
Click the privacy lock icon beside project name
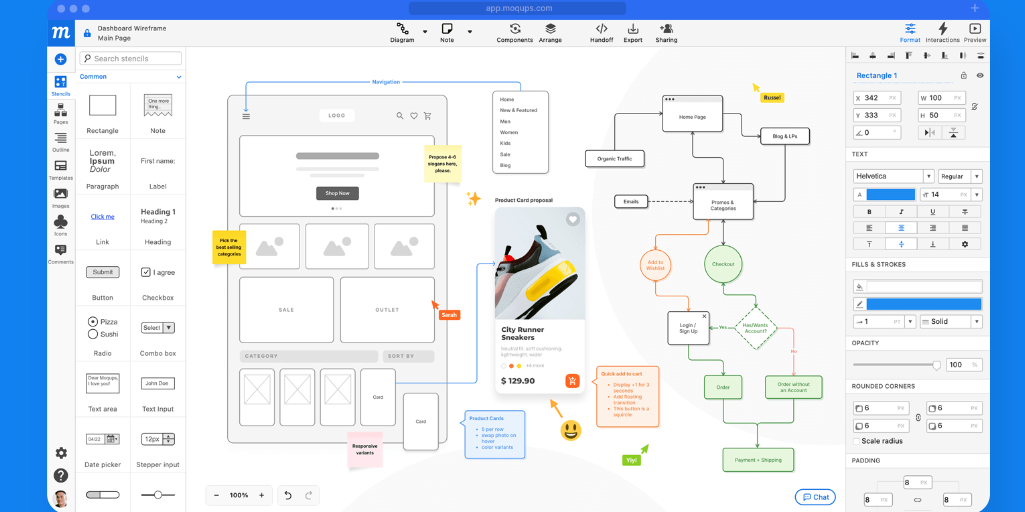(87, 33)
